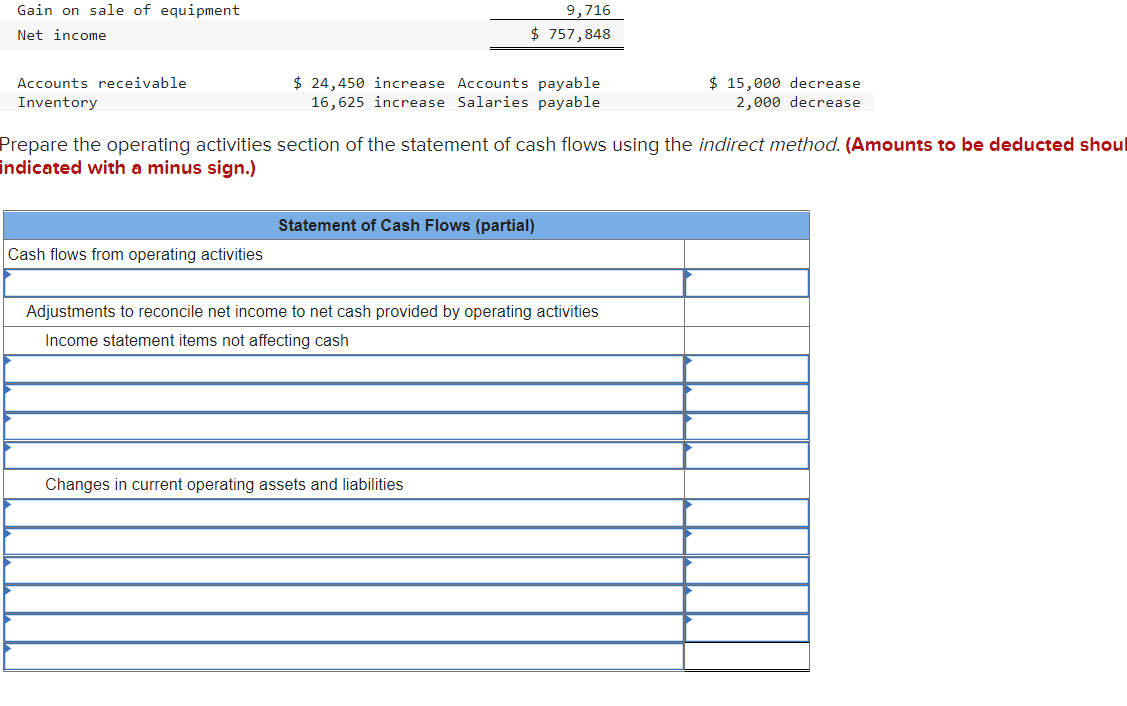This screenshot has height=706, width=1127.
Task: Click 'Gain on sale of equipment' text
Action: click(x=129, y=10)
